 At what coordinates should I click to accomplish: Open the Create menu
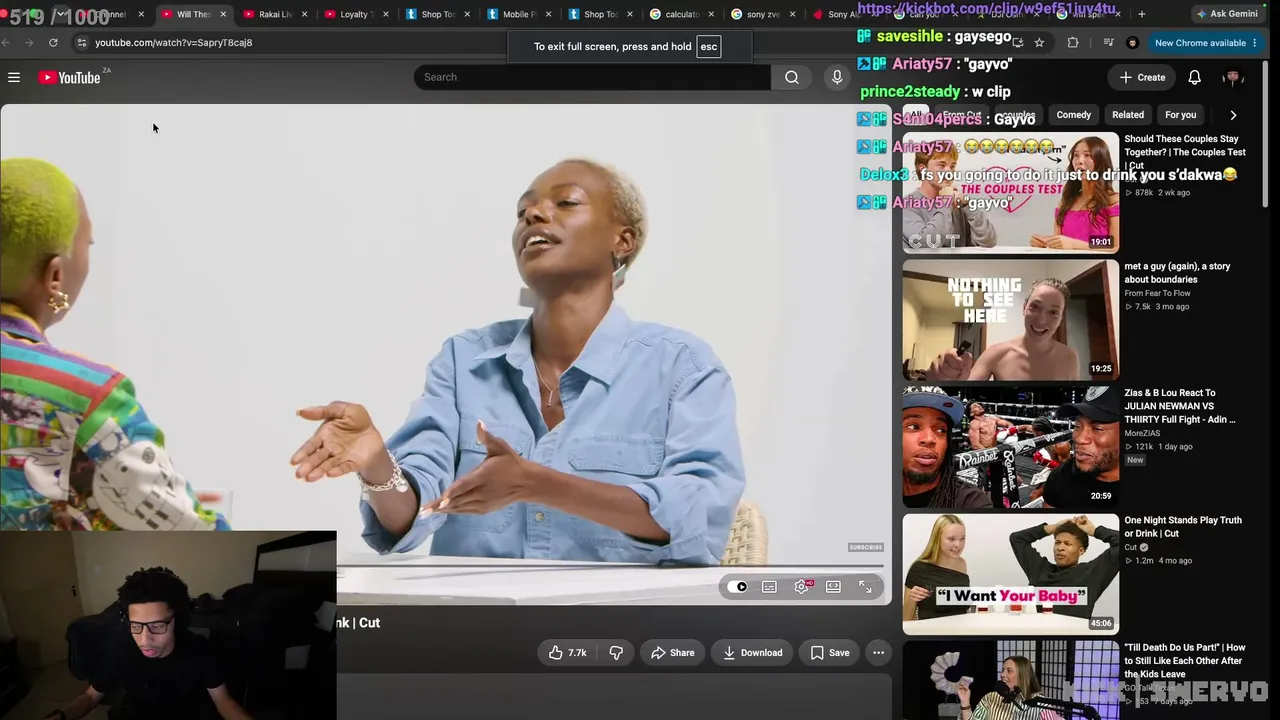click(x=1142, y=77)
